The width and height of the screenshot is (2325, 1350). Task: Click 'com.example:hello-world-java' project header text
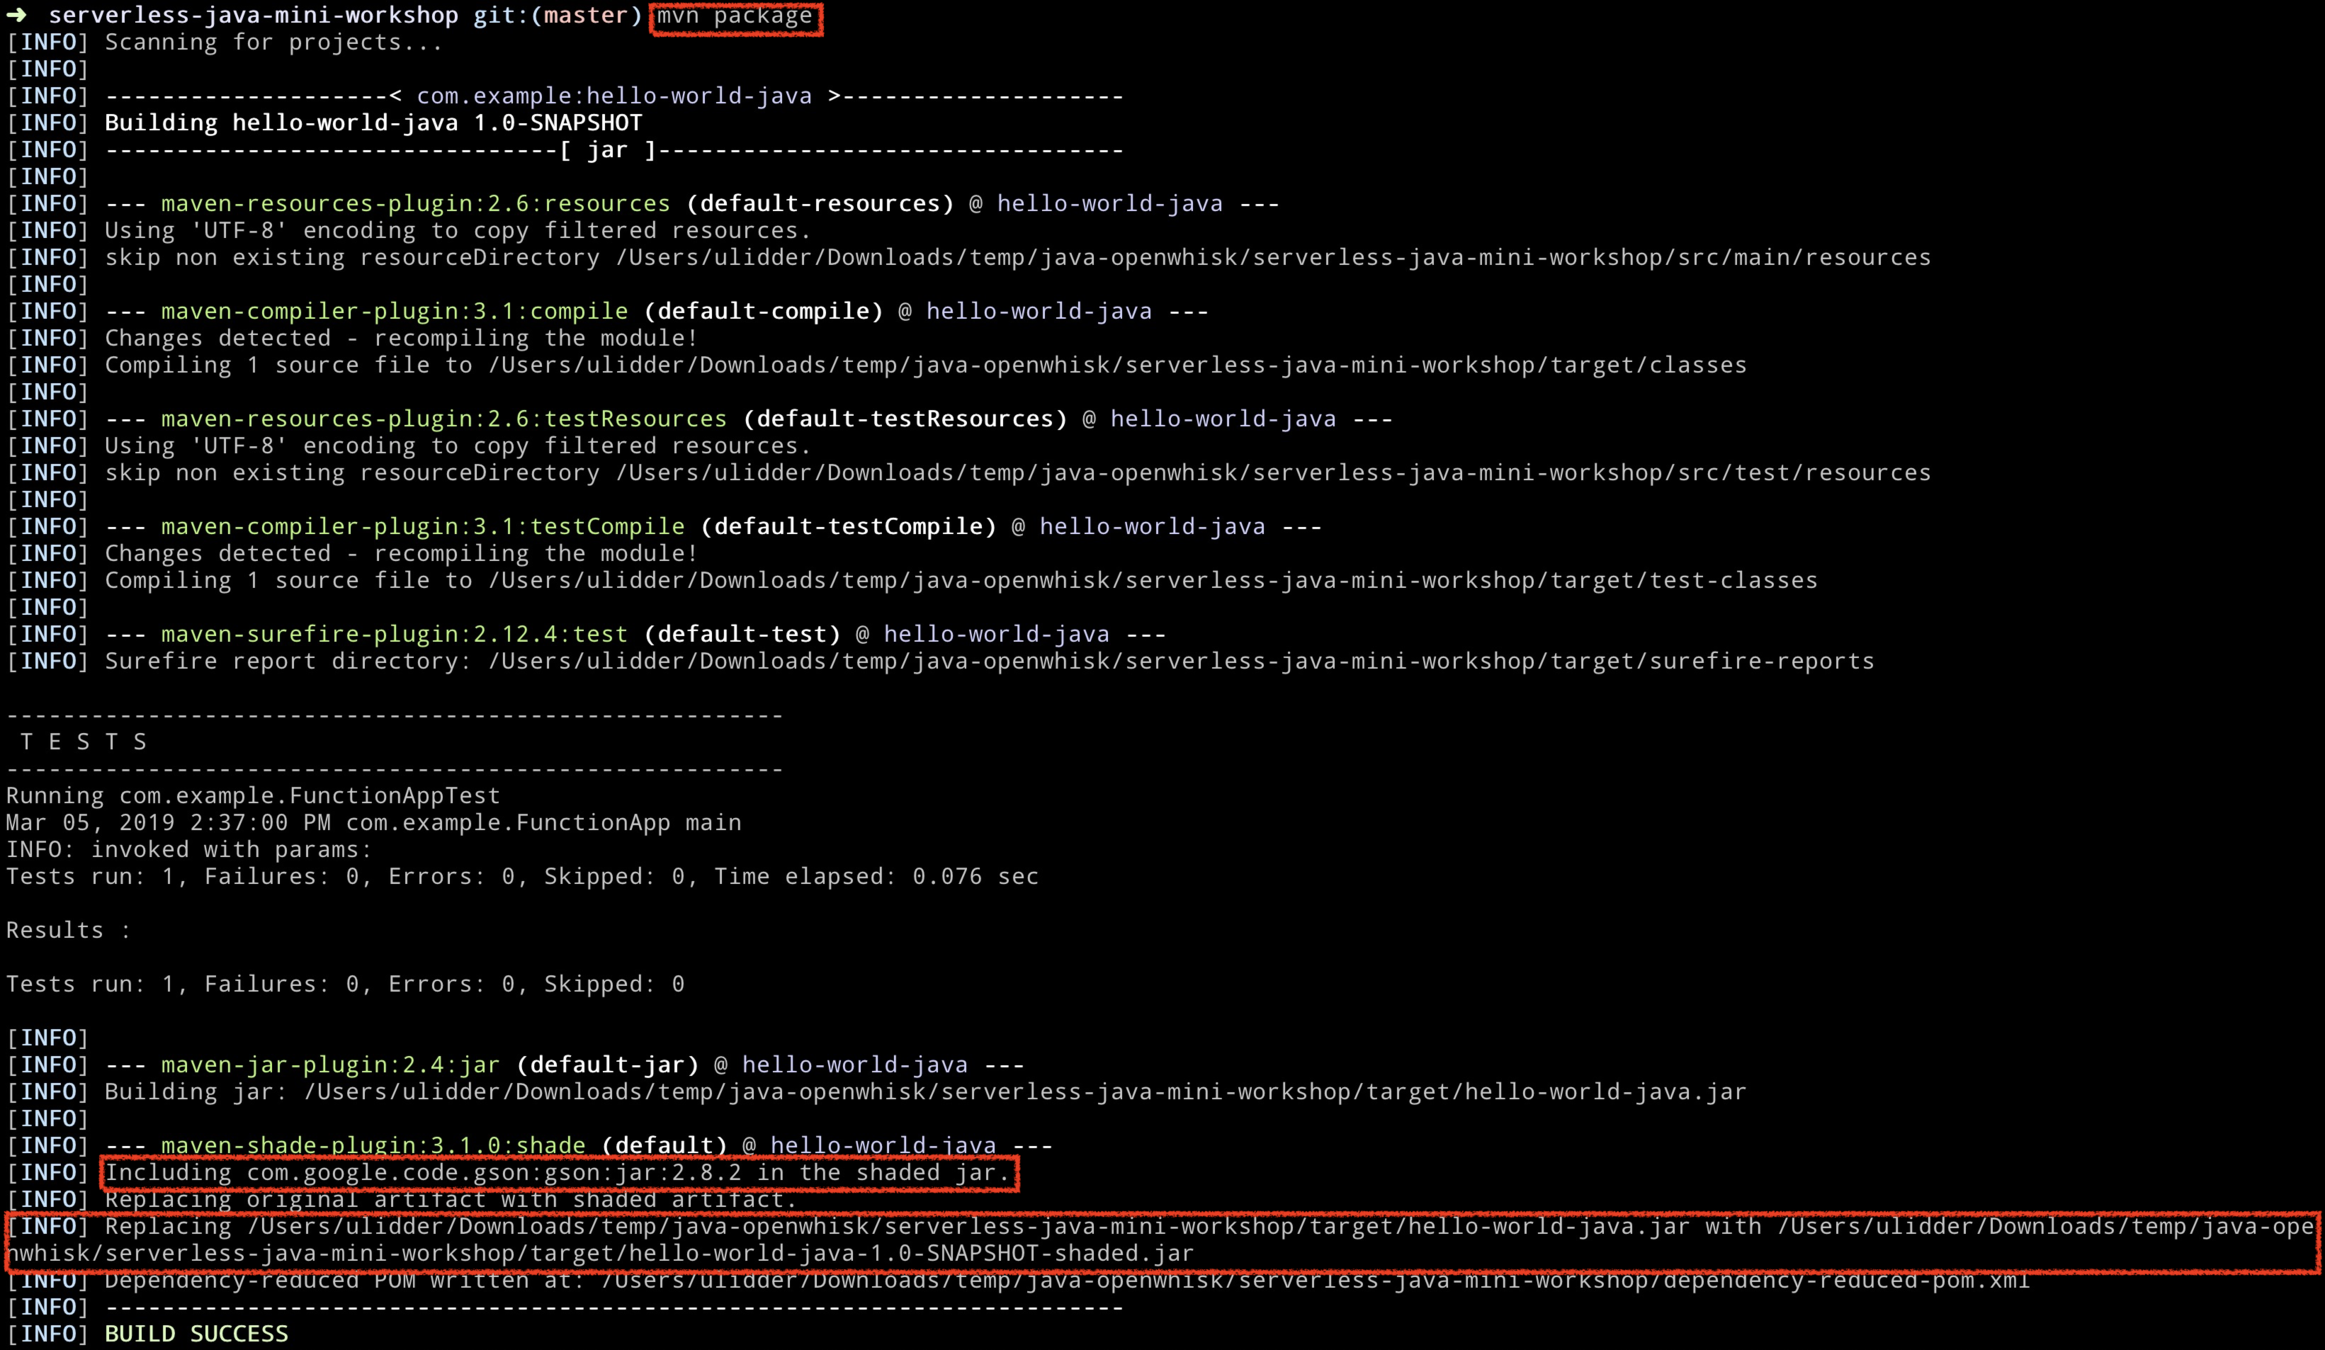coord(614,96)
